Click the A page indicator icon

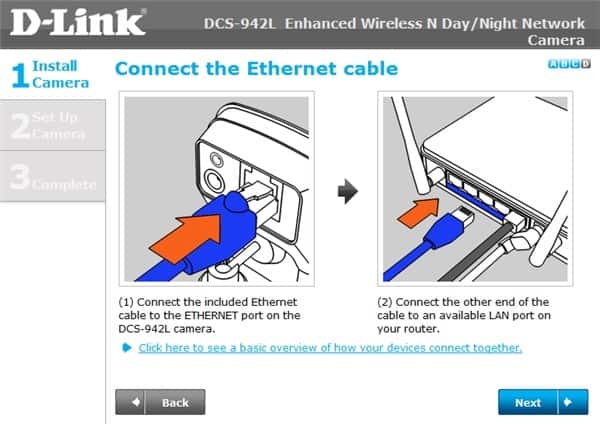coord(553,64)
